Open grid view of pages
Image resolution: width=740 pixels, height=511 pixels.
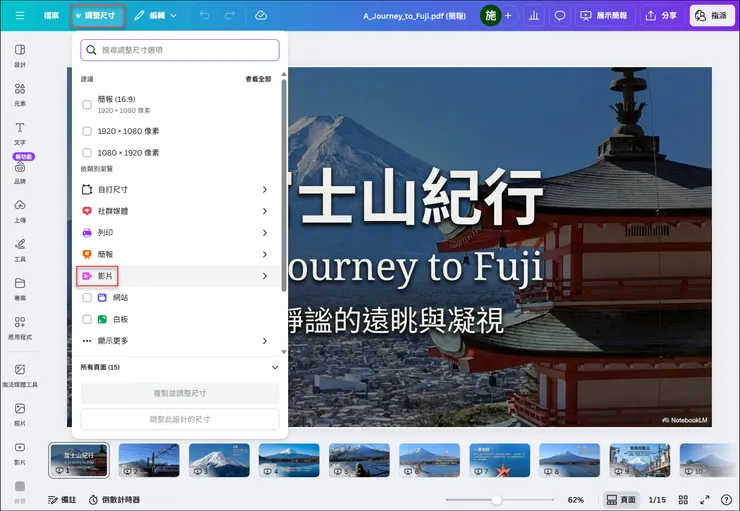pos(683,500)
